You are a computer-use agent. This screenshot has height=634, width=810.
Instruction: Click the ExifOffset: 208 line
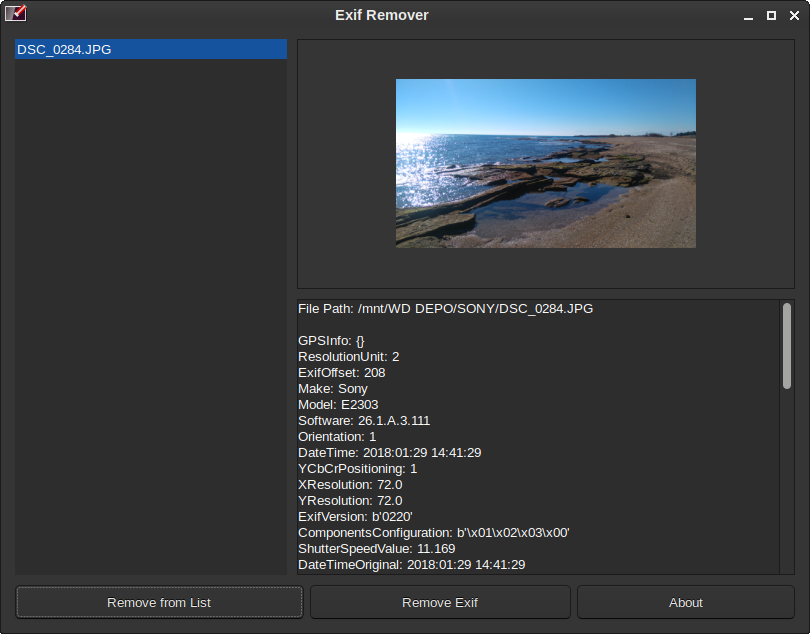pos(341,373)
